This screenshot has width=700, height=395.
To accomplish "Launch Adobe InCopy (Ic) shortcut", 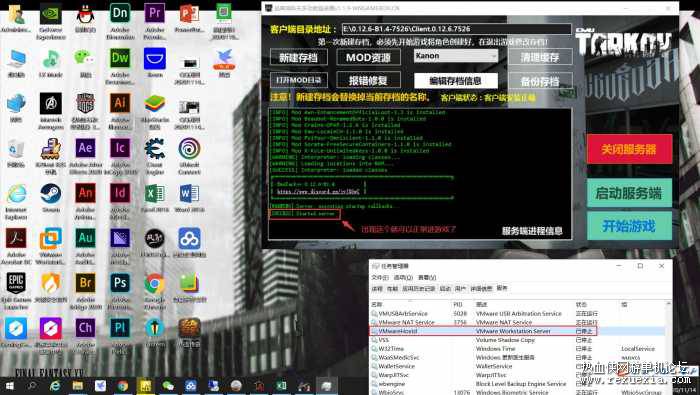I will tap(120, 155).
